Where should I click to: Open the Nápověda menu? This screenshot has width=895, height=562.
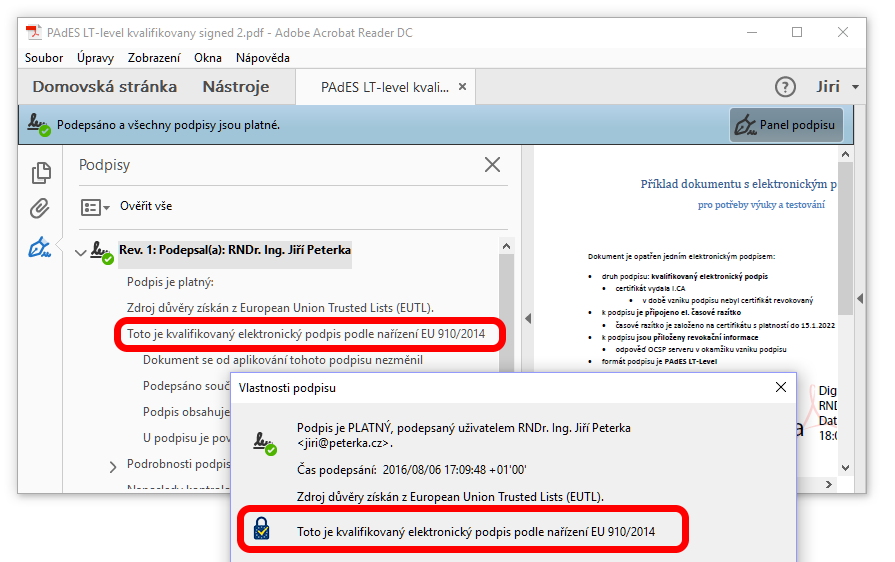(x=263, y=58)
